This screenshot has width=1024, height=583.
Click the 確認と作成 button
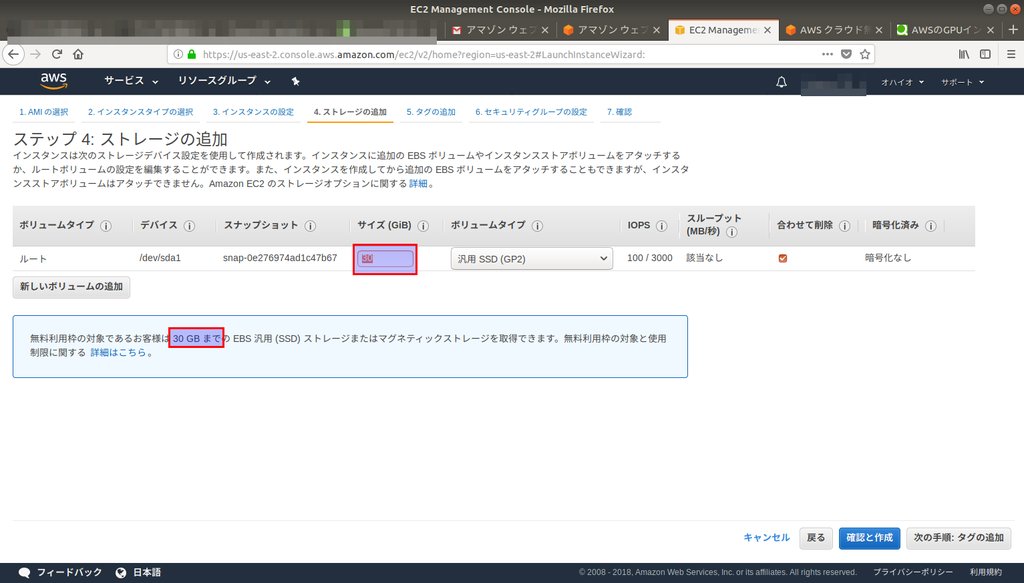tap(869, 538)
